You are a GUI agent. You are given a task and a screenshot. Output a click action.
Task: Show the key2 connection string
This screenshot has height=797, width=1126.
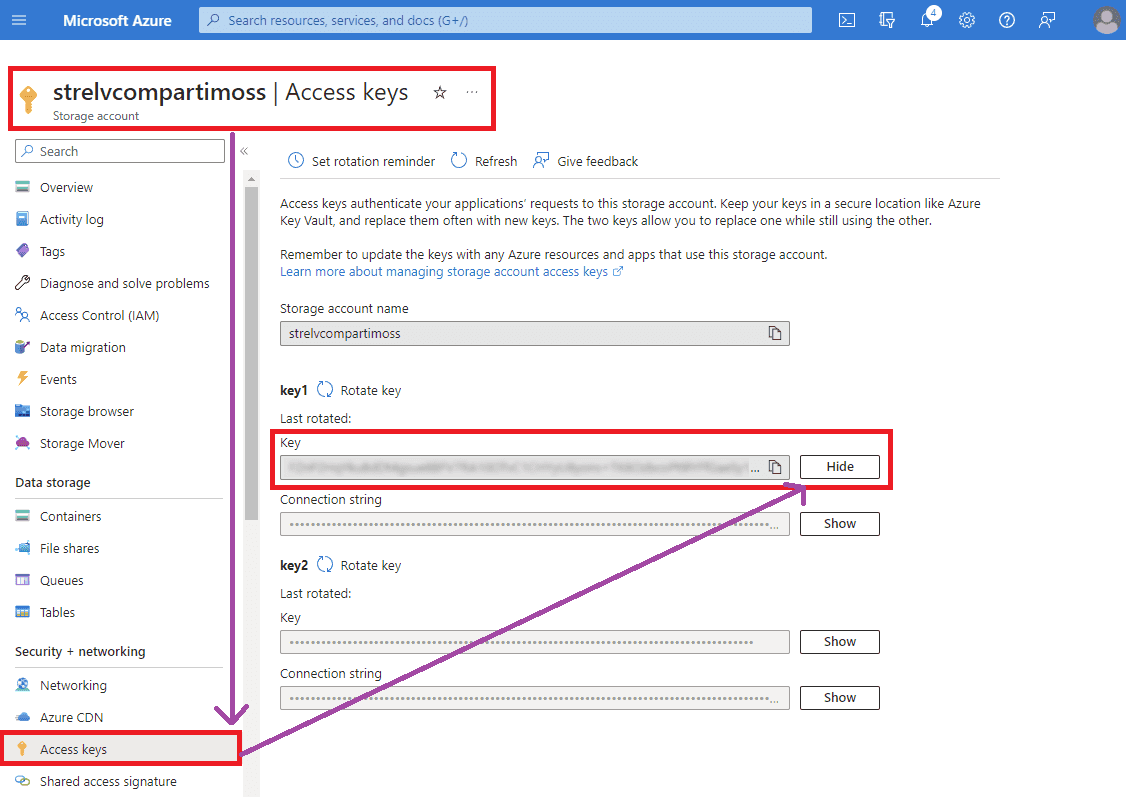(839, 697)
